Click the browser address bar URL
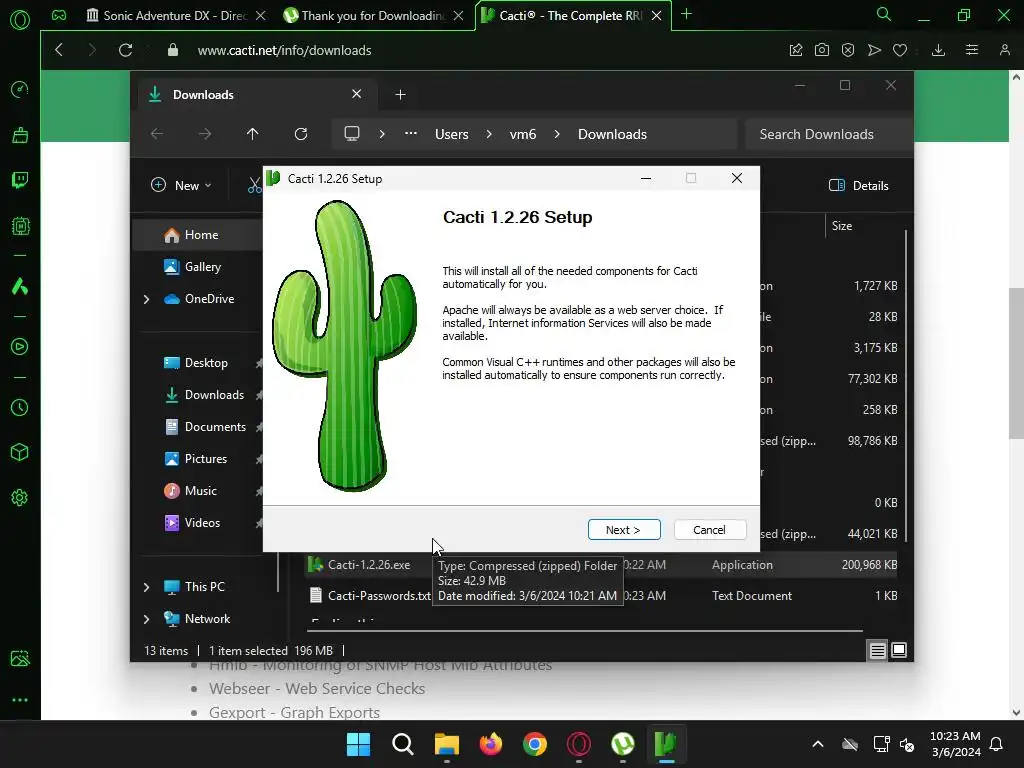Image resolution: width=1024 pixels, height=768 pixels. pos(284,50)
